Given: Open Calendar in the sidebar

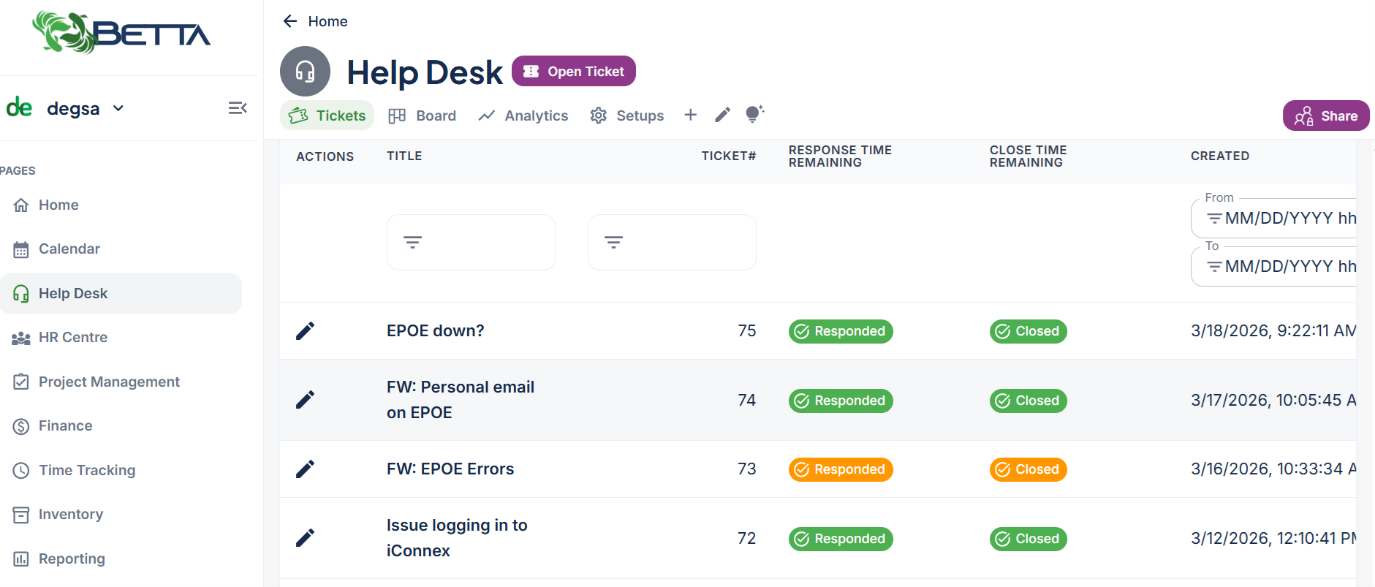Looking at the screenshot, I should coord(120,249).
